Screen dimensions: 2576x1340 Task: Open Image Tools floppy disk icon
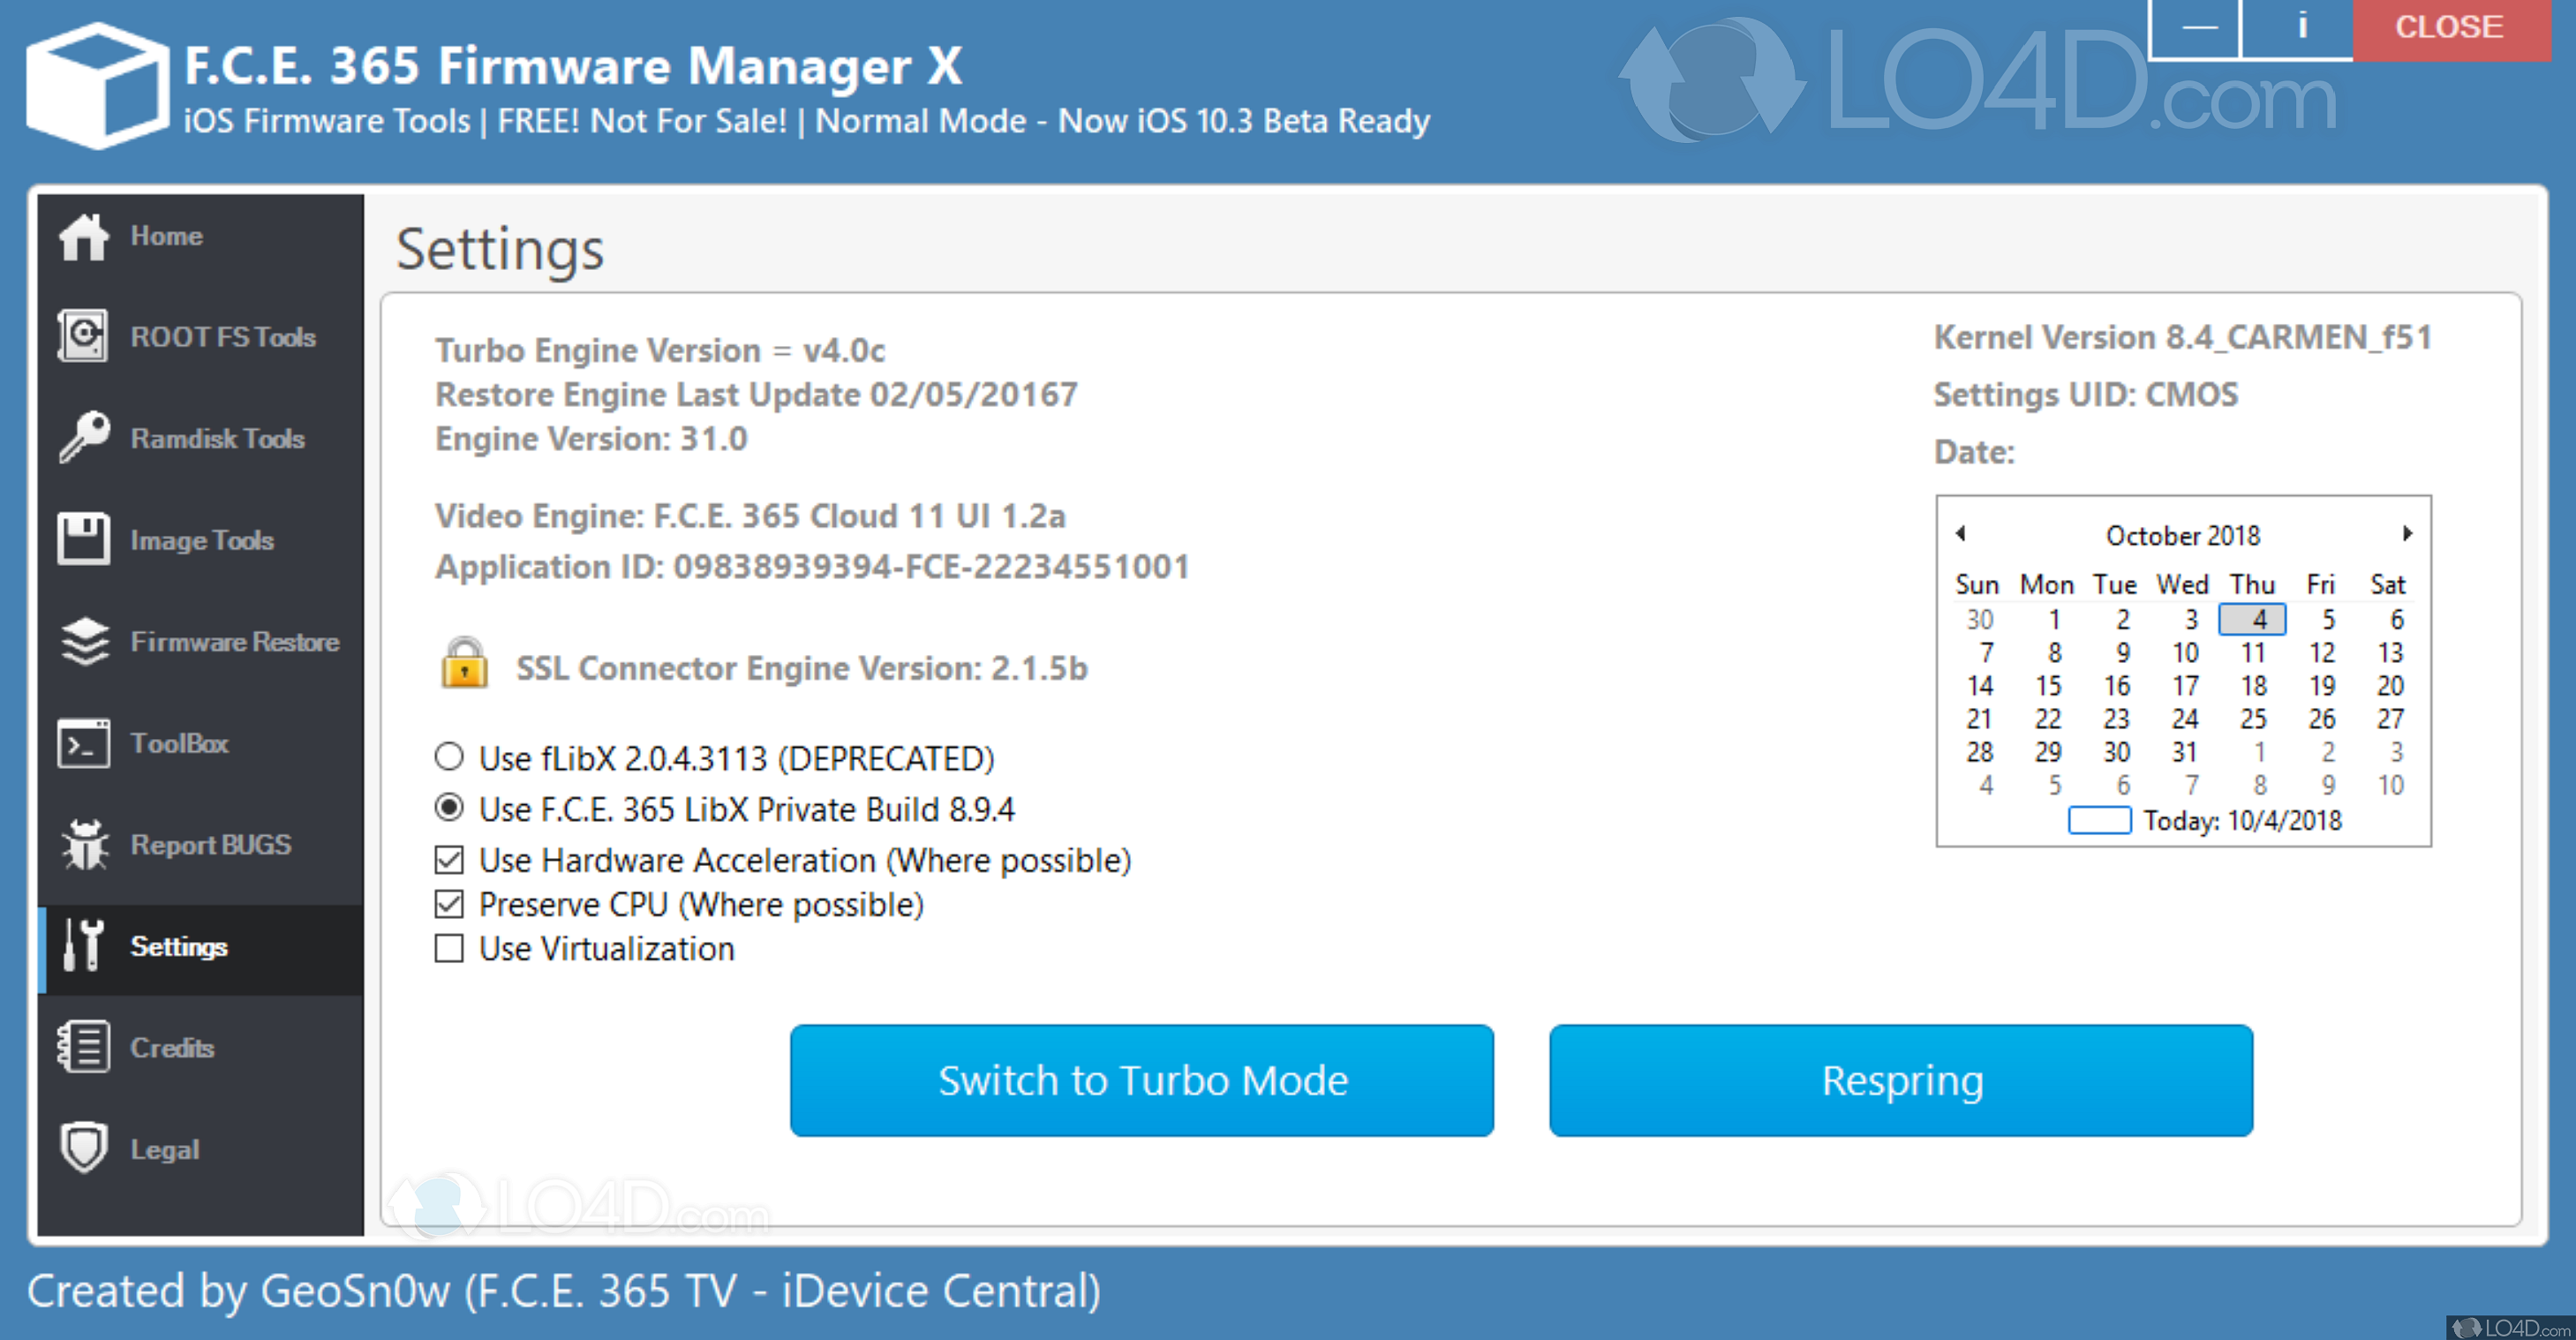tap(83, 540)
